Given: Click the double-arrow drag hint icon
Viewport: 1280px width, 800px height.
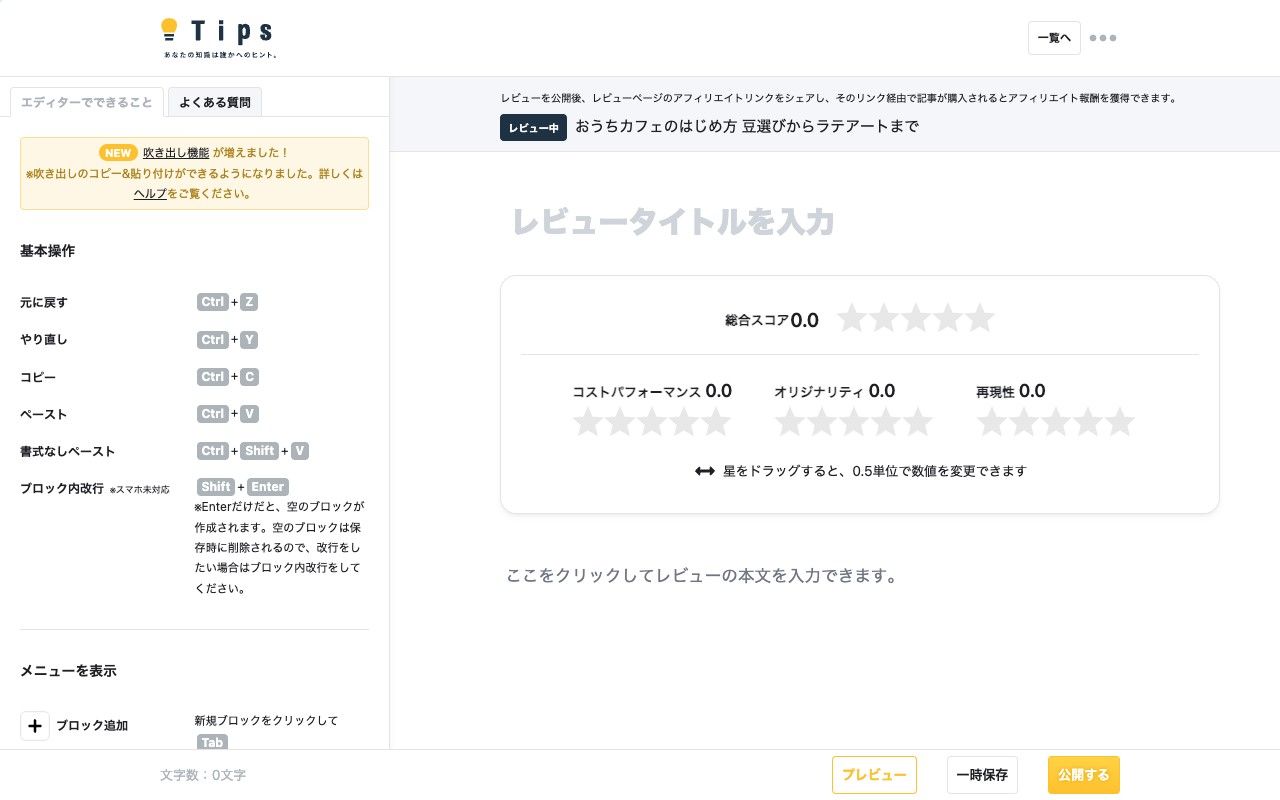Looking at the screenshot, I should pos(704,471).
